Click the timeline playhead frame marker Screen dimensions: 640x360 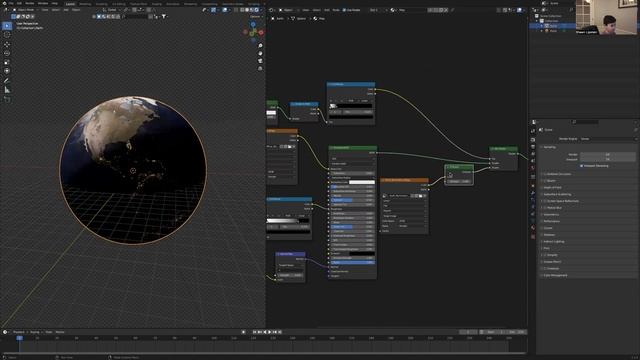[x=19, y=338]
